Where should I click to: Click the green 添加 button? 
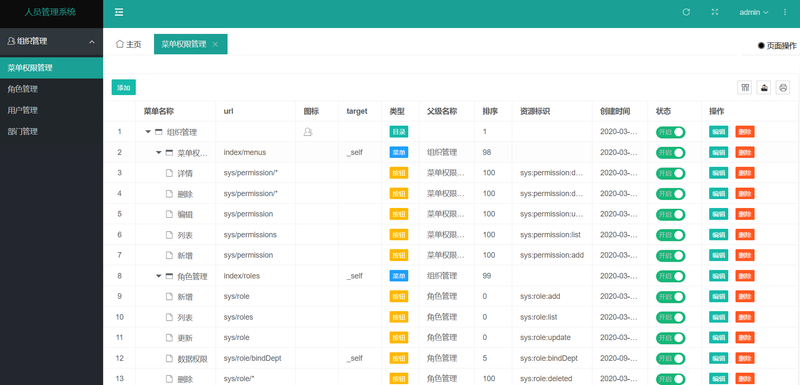123,88
